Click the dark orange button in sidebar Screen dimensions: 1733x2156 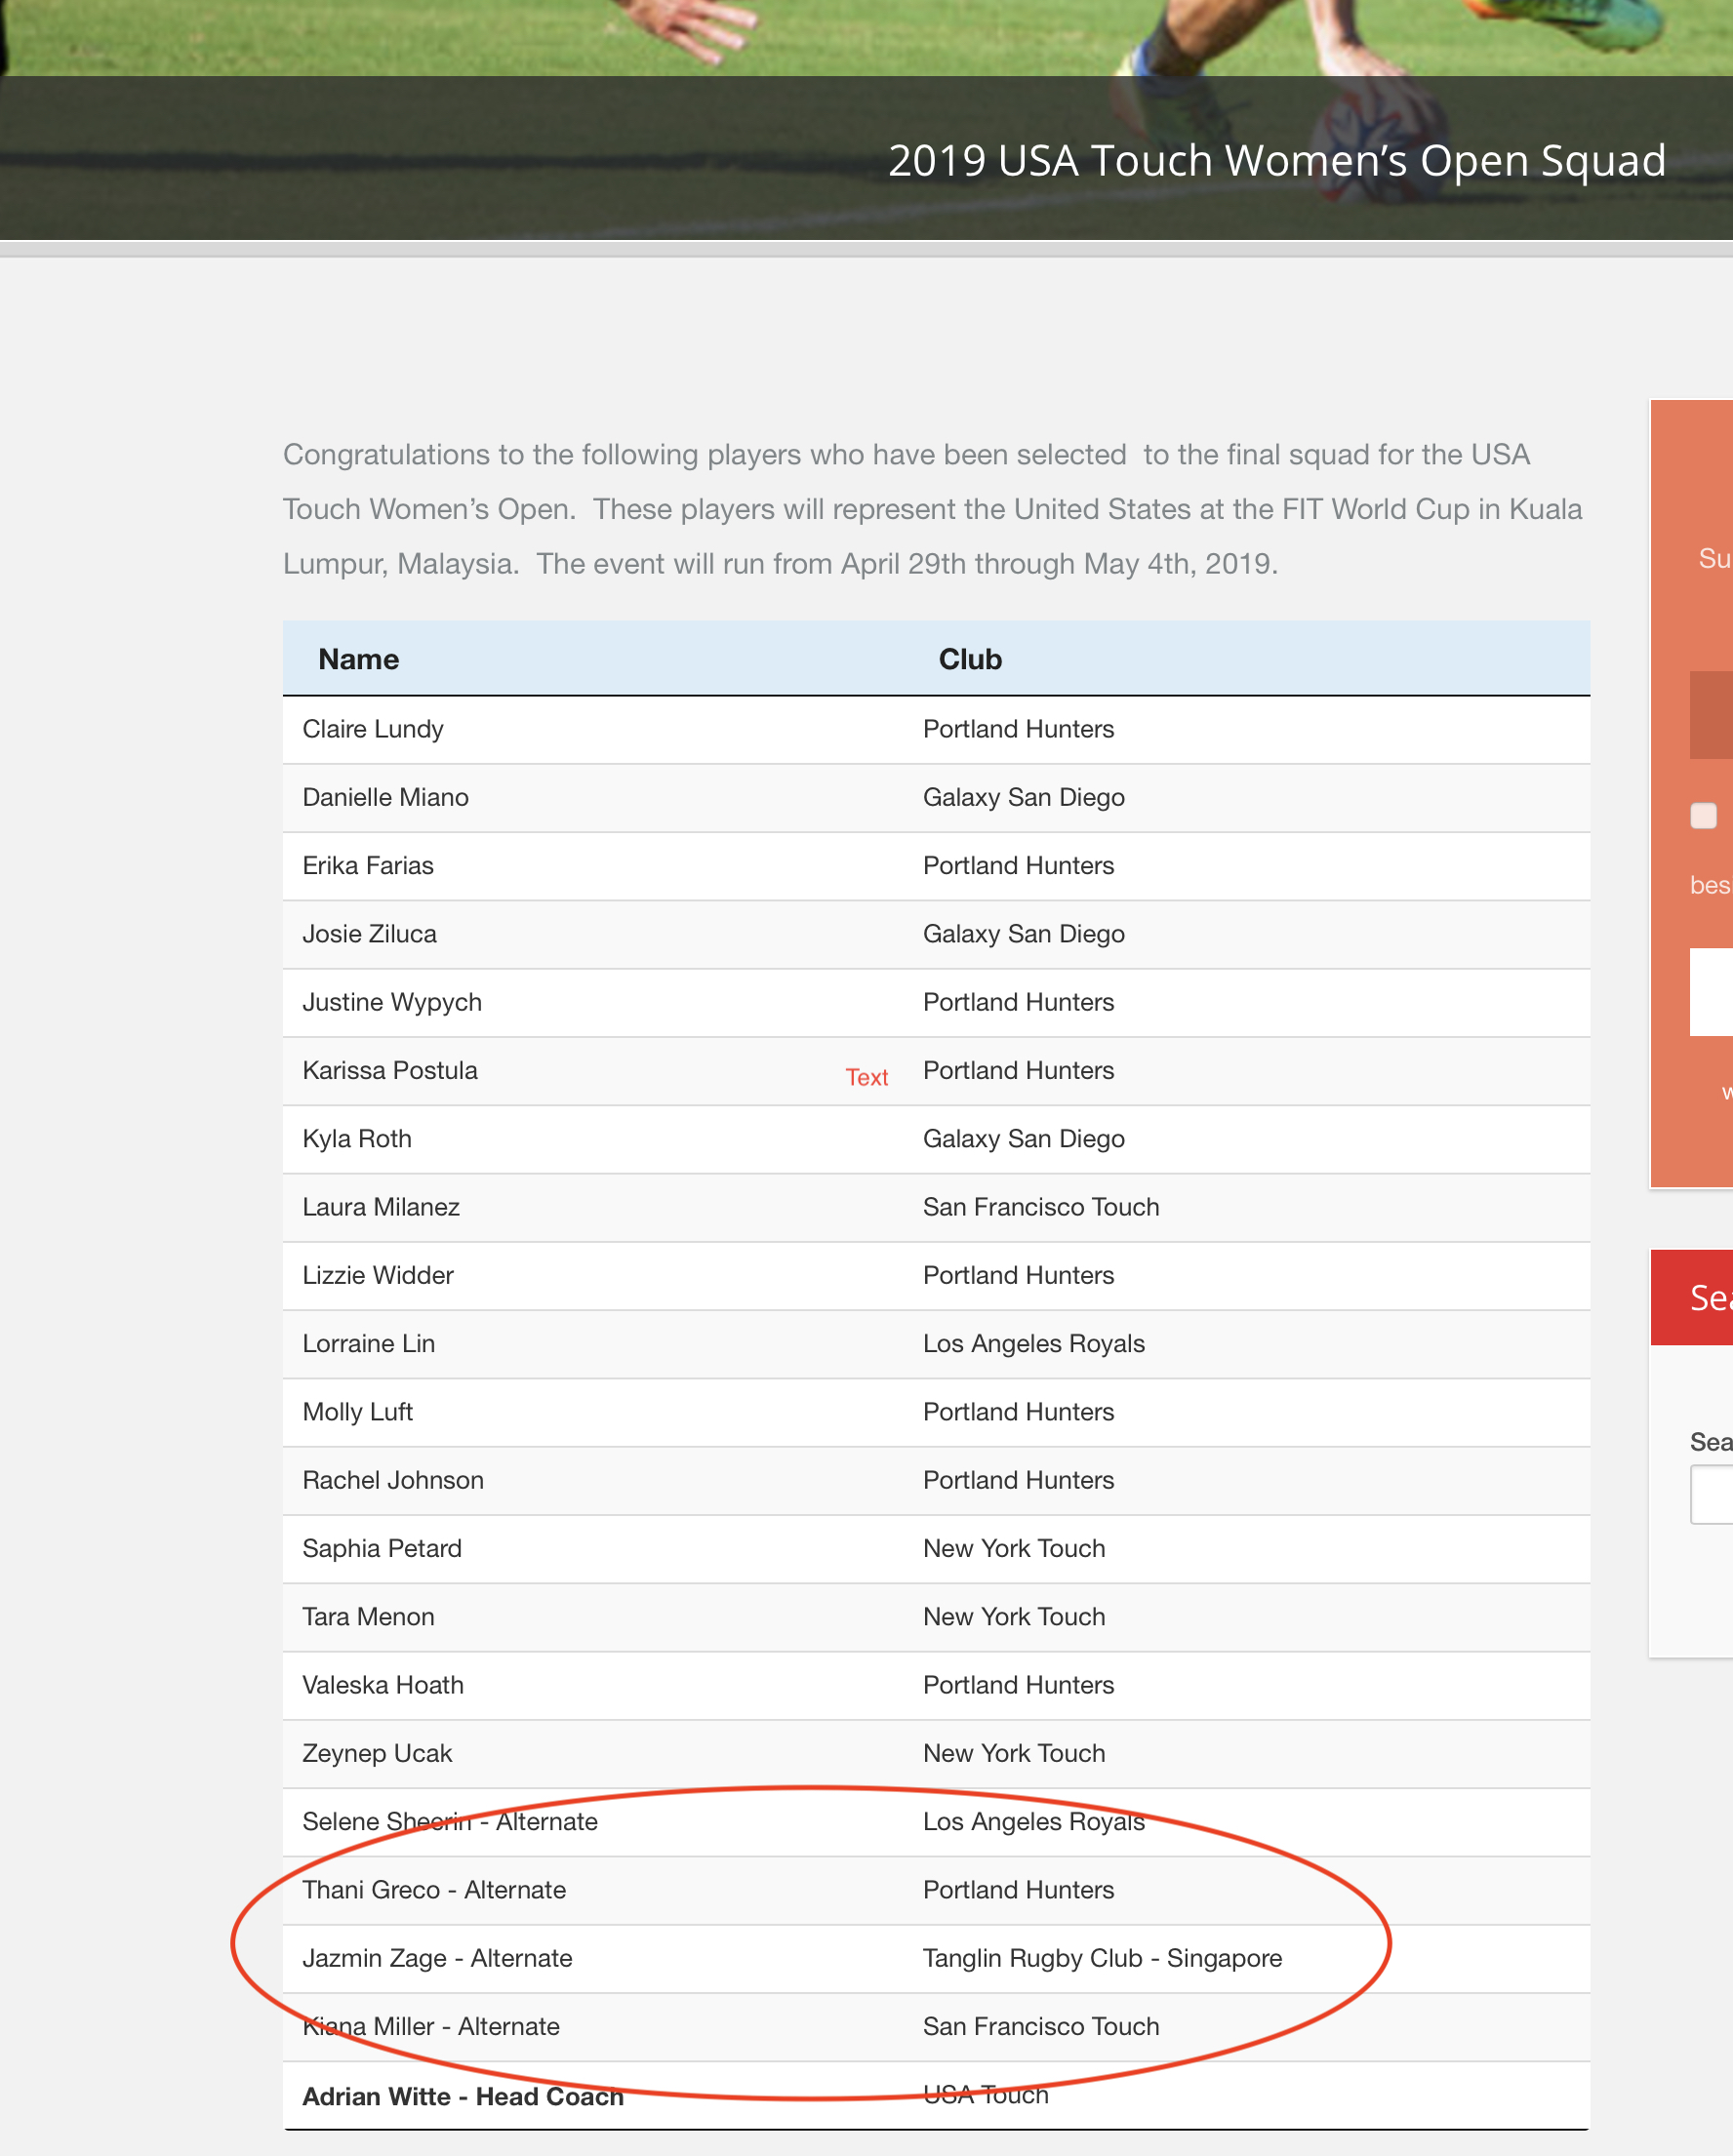[x=1711, y=715]
